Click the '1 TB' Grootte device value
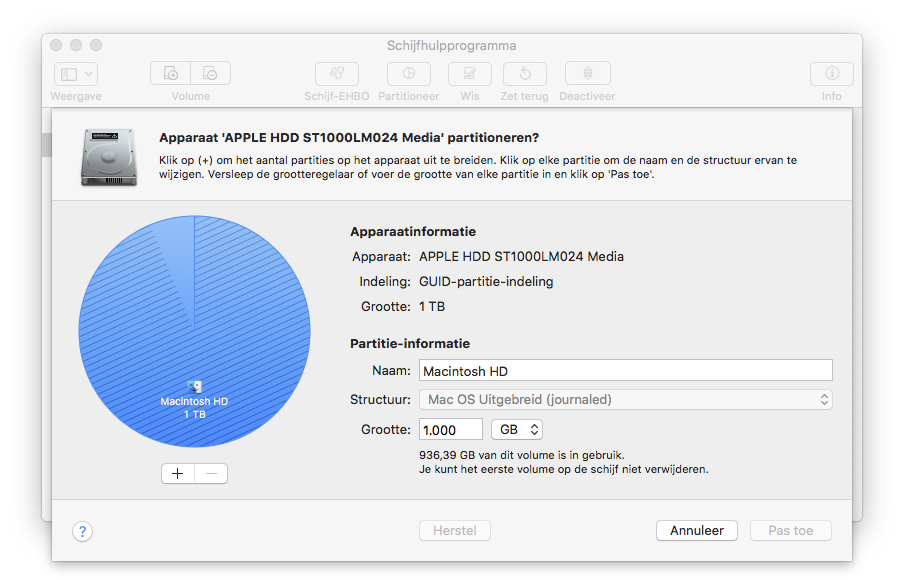904x582 pixels. (x=432, y=307)
